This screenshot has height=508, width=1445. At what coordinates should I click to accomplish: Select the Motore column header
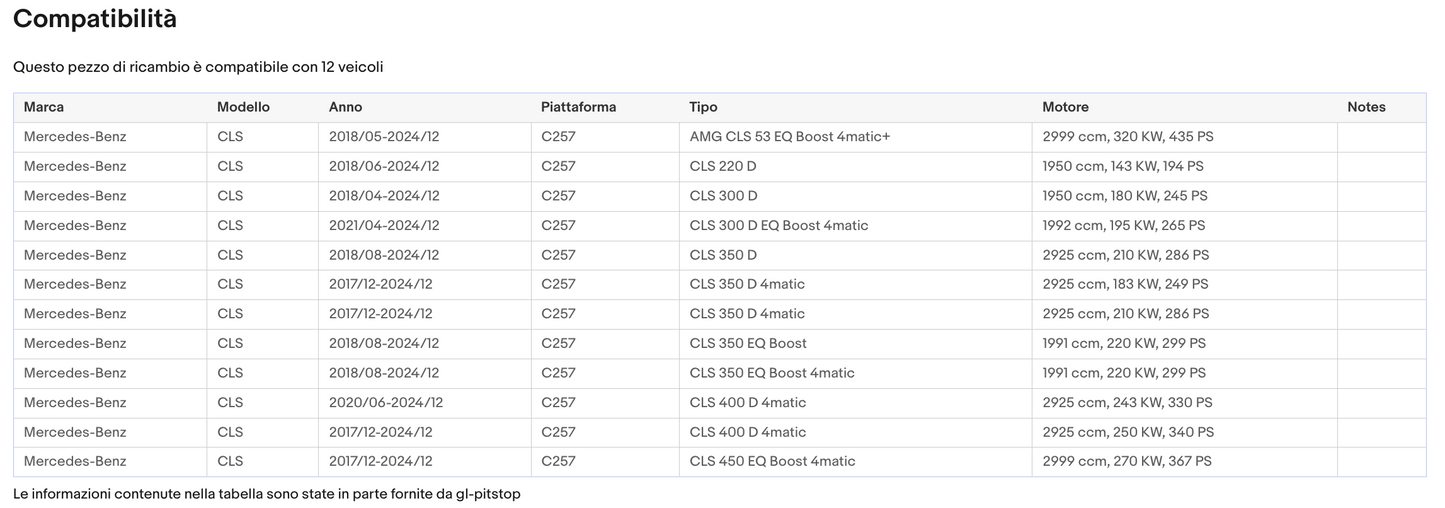click(x=1065, y=107)
